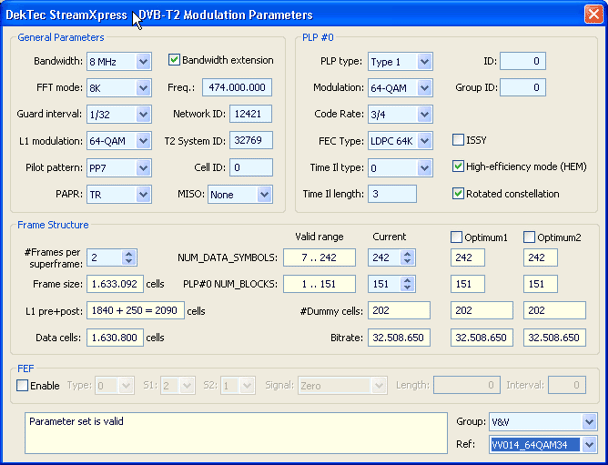This screenshot has width=608, height=465.
Task: Click the Frame size field 1.633.092
Action: tap(115, 284)
